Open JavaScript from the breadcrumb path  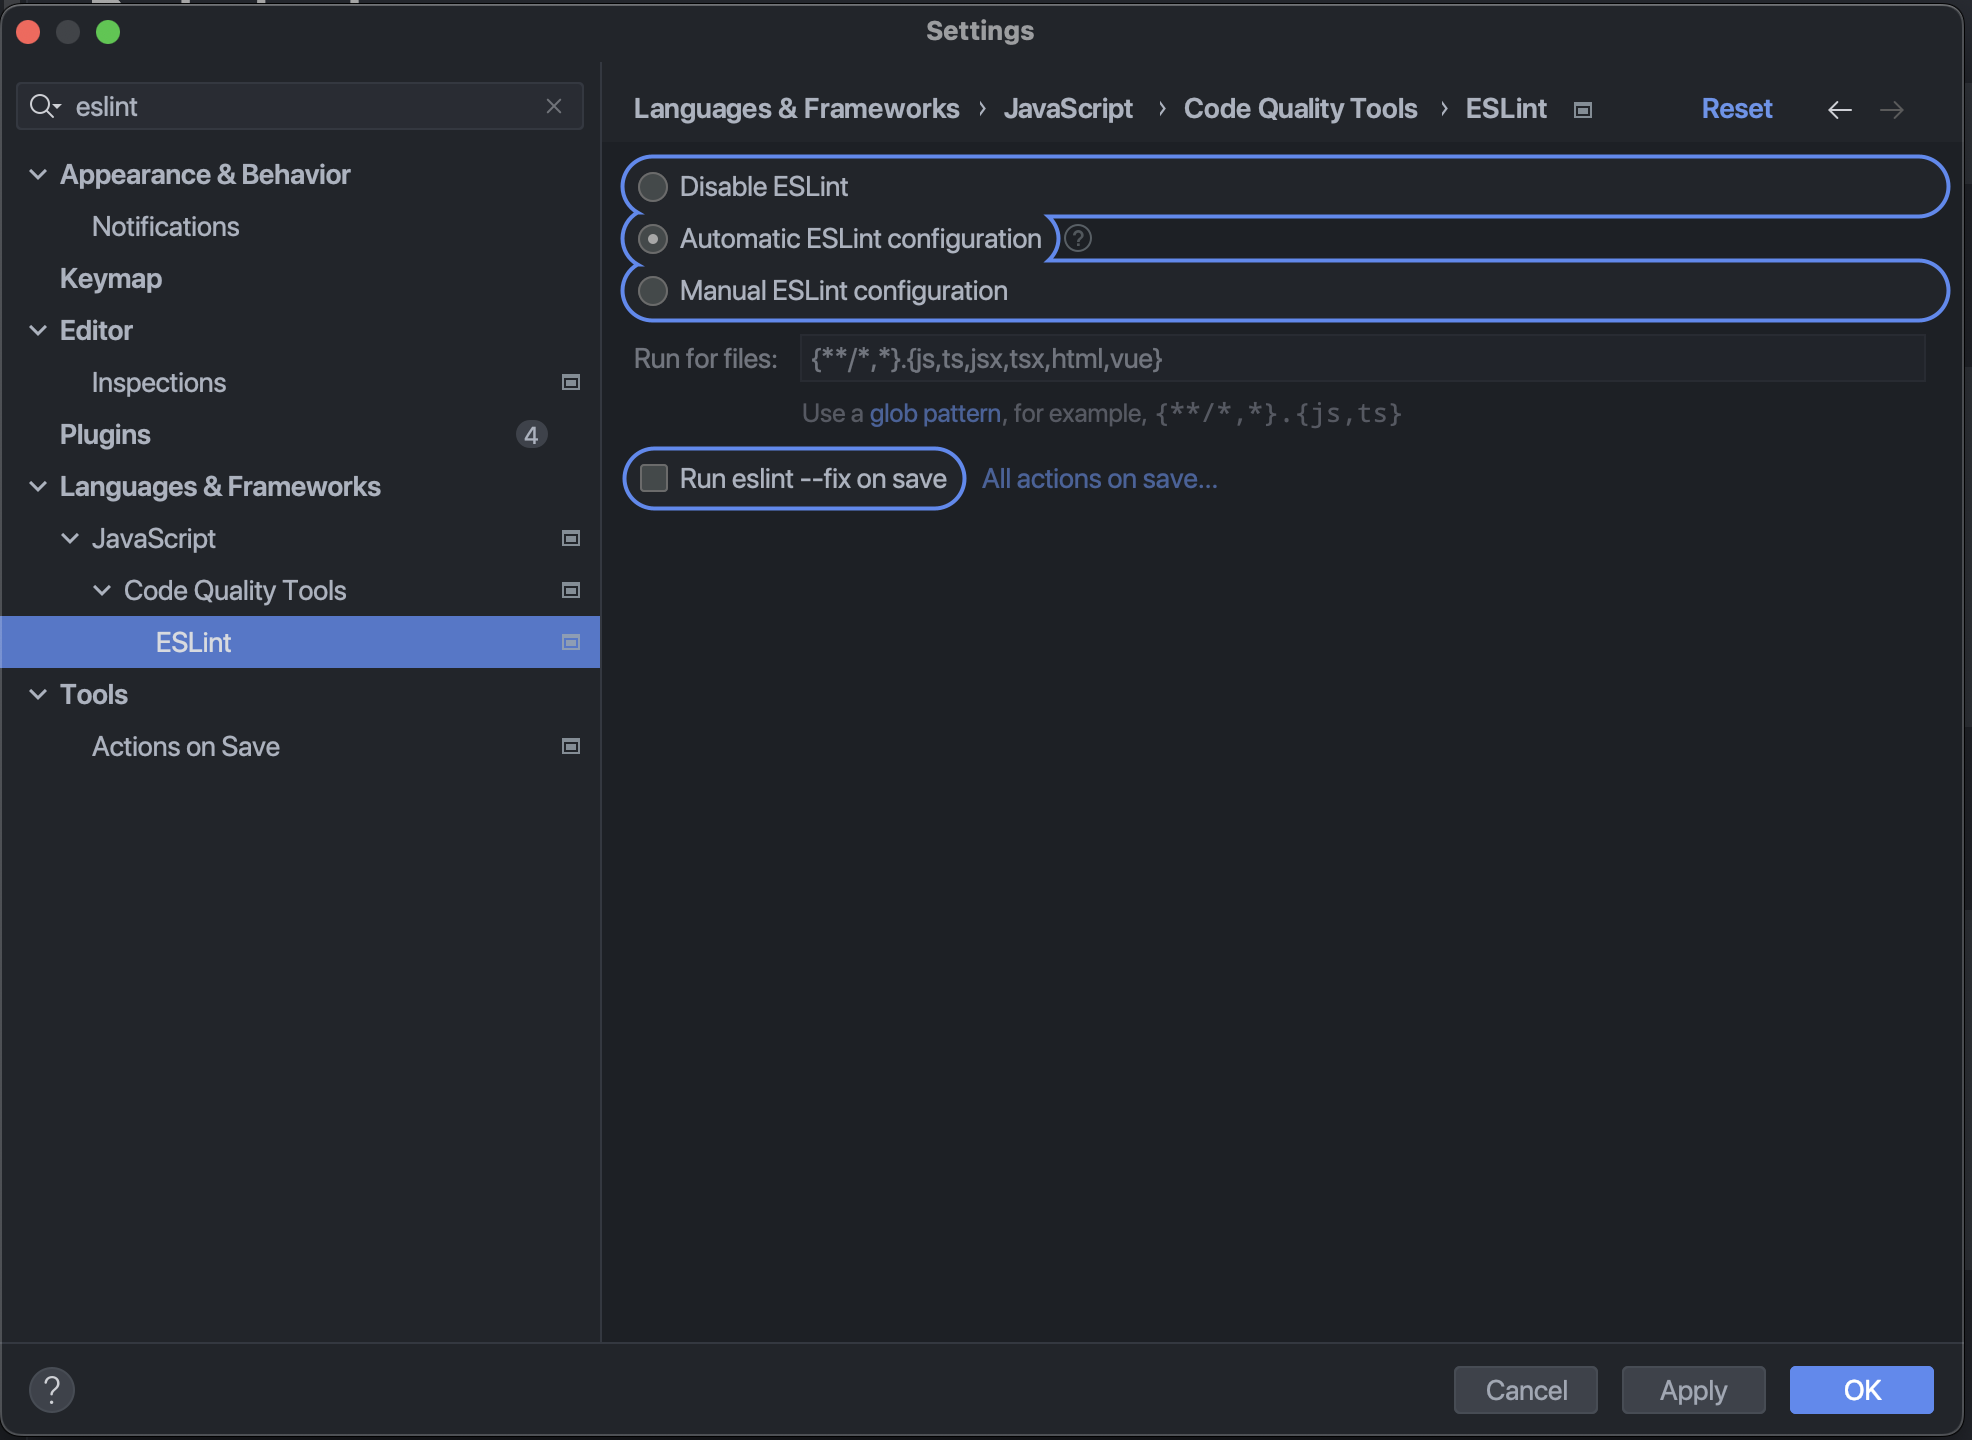coord(1068,108)
